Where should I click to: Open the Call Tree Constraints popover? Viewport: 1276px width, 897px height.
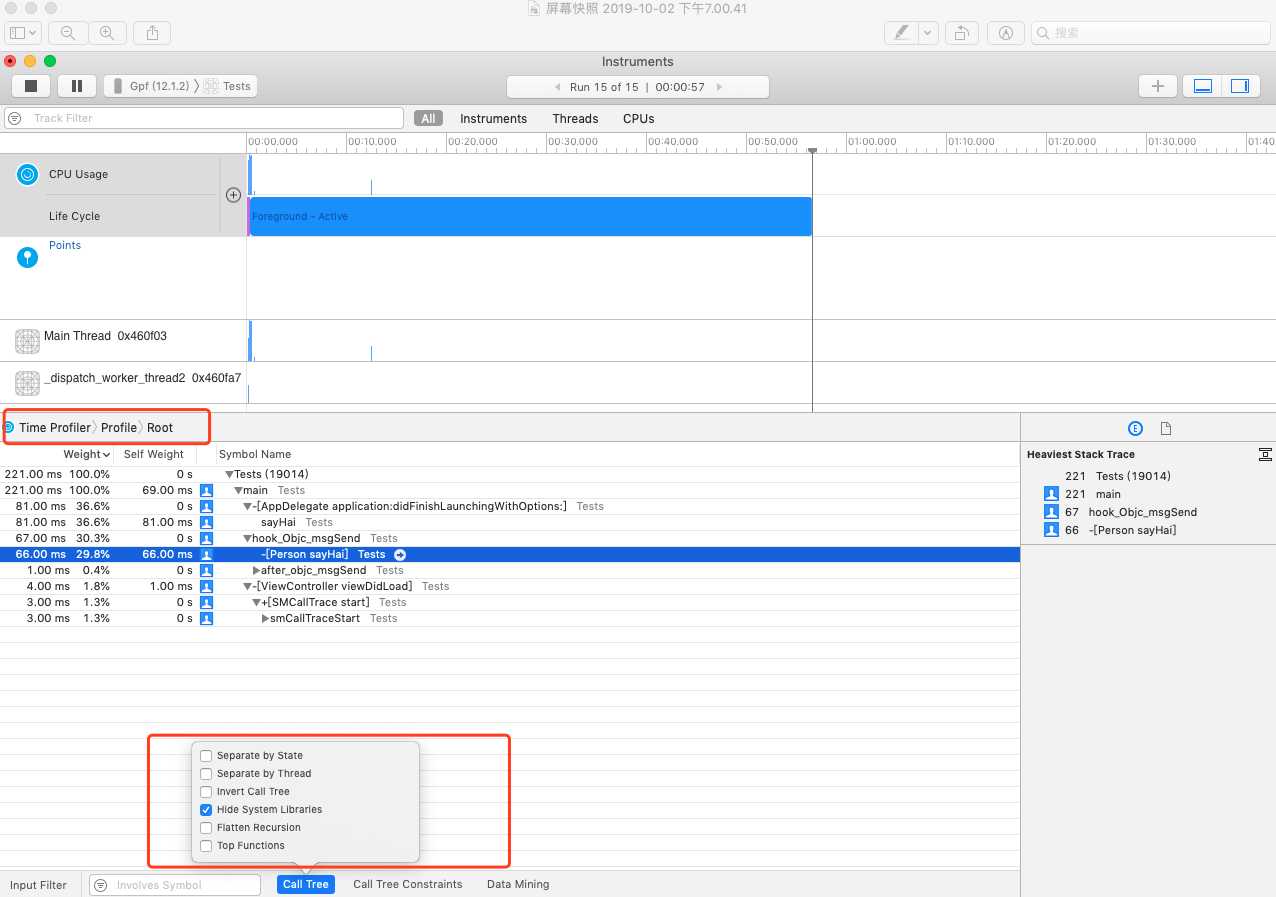coord(408,884)
